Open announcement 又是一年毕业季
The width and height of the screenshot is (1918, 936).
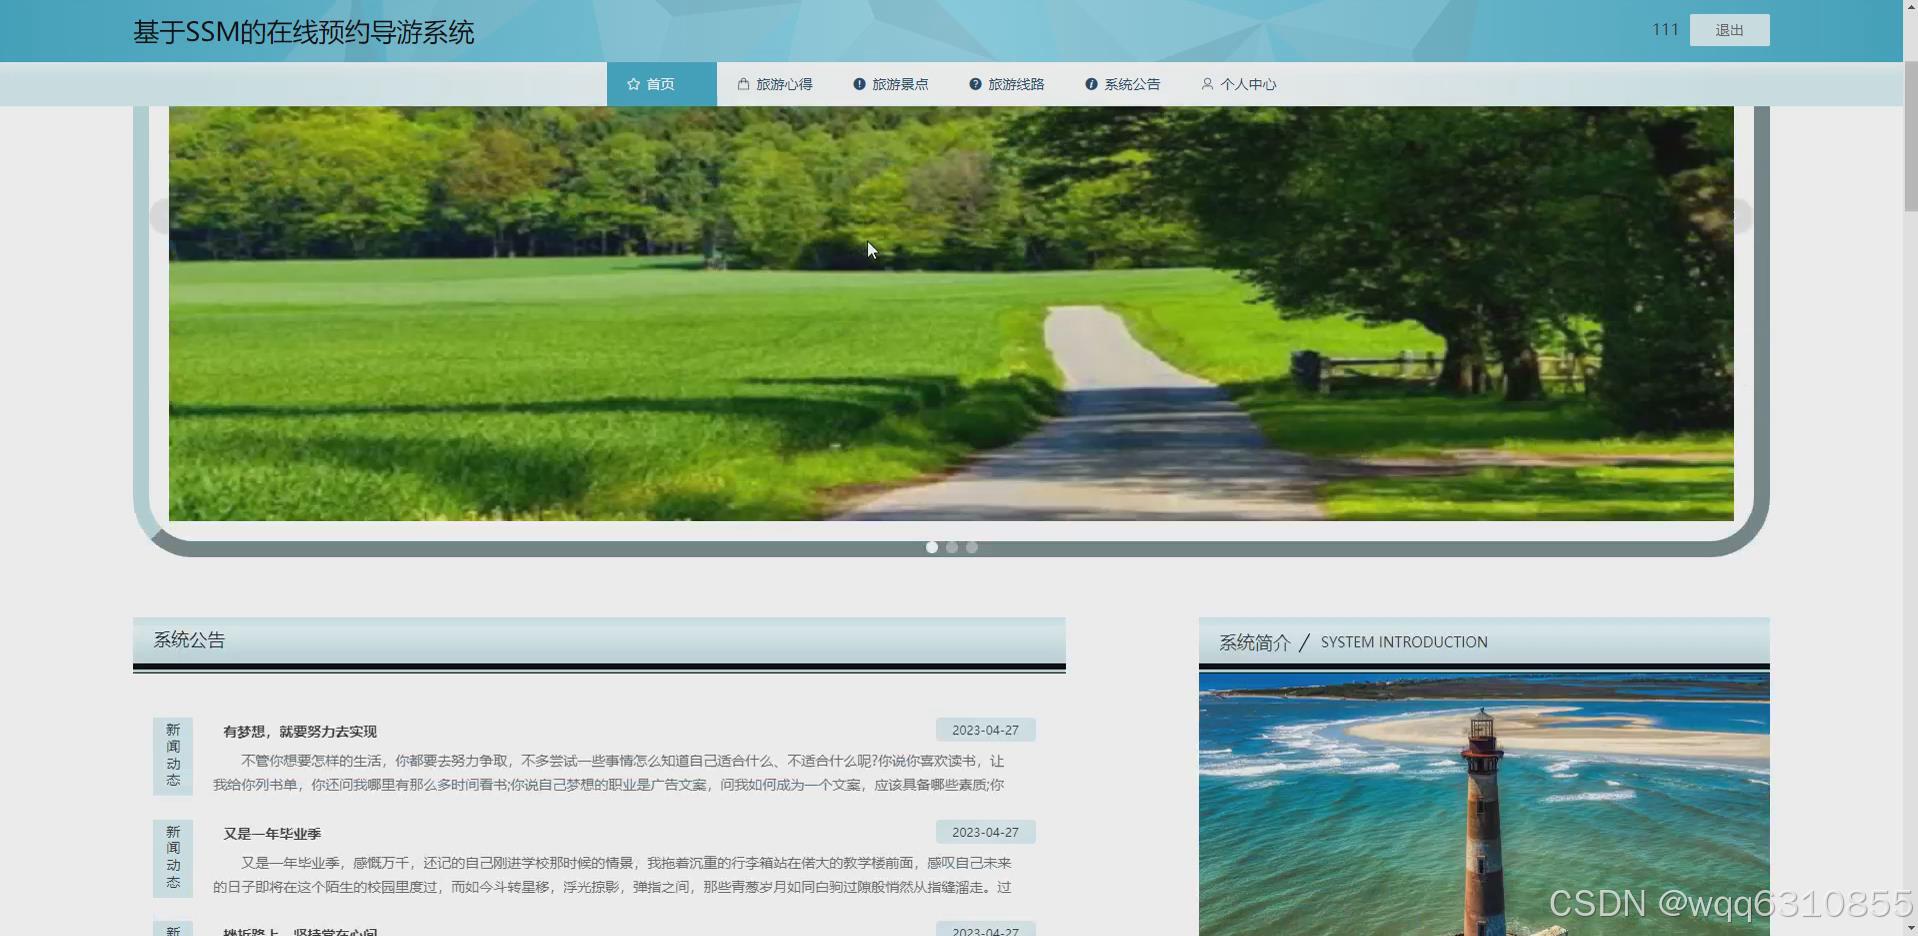(x=272, y=834)
